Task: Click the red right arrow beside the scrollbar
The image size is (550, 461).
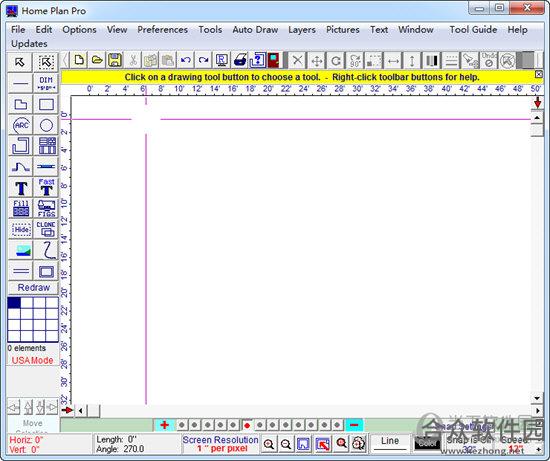Action: click(x=67, y=410)
